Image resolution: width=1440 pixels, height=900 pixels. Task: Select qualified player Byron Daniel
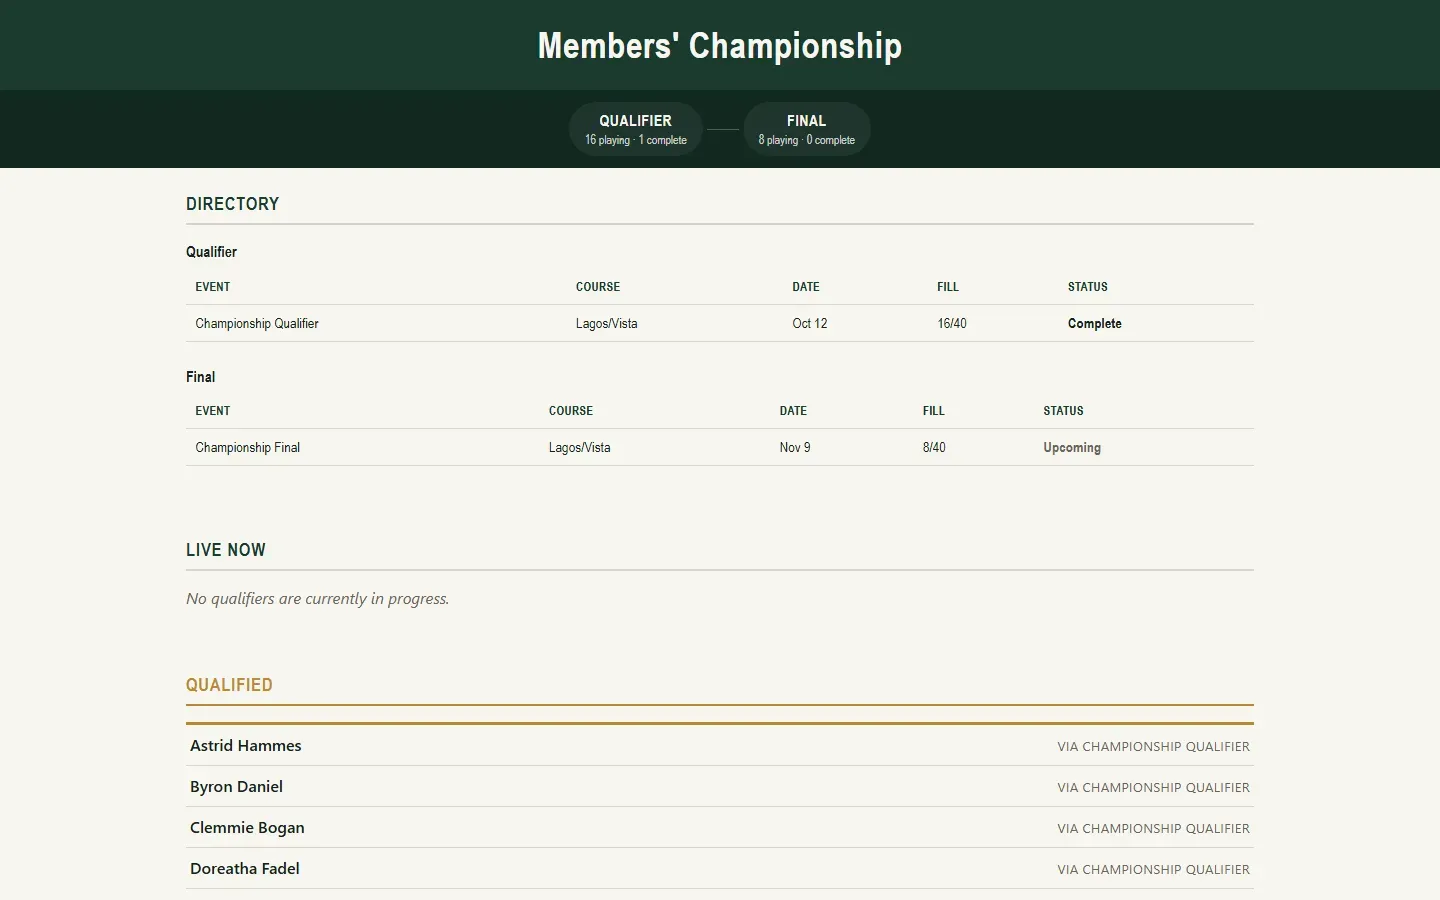tap(237, 787)
